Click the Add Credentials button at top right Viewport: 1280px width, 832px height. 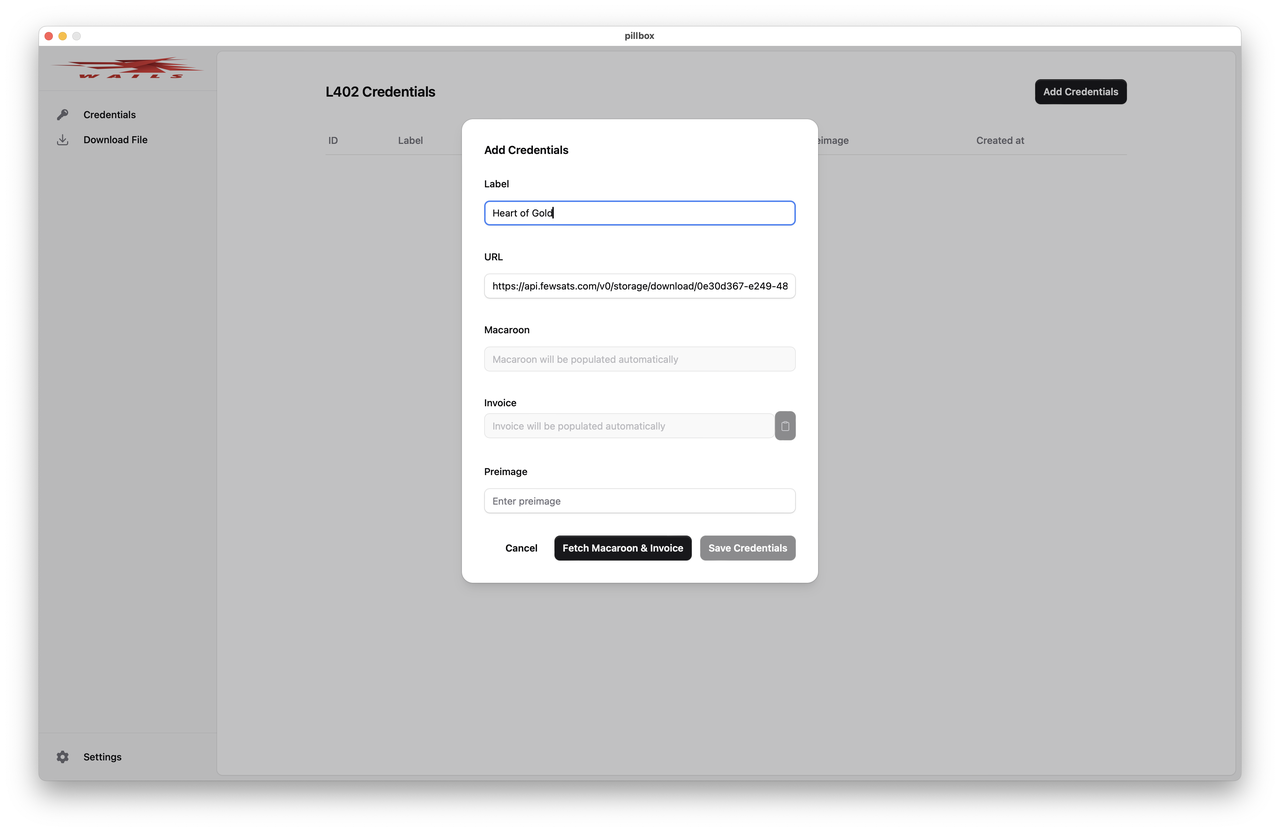pyautogui.click(x=1081, y=92)
